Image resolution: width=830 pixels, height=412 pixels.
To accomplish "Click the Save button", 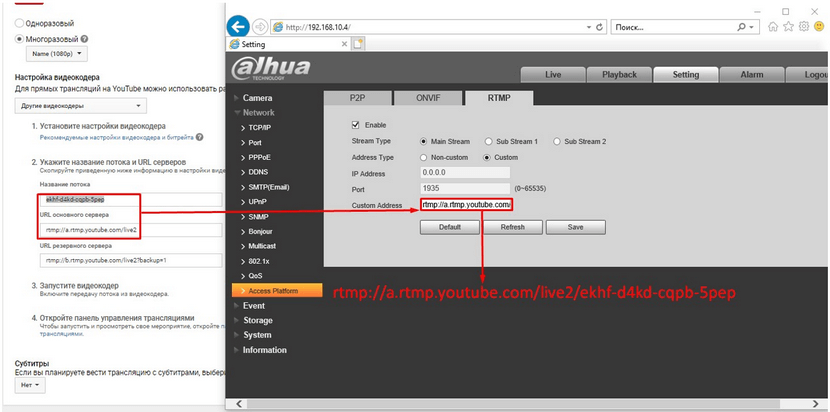I will (575, 227).
